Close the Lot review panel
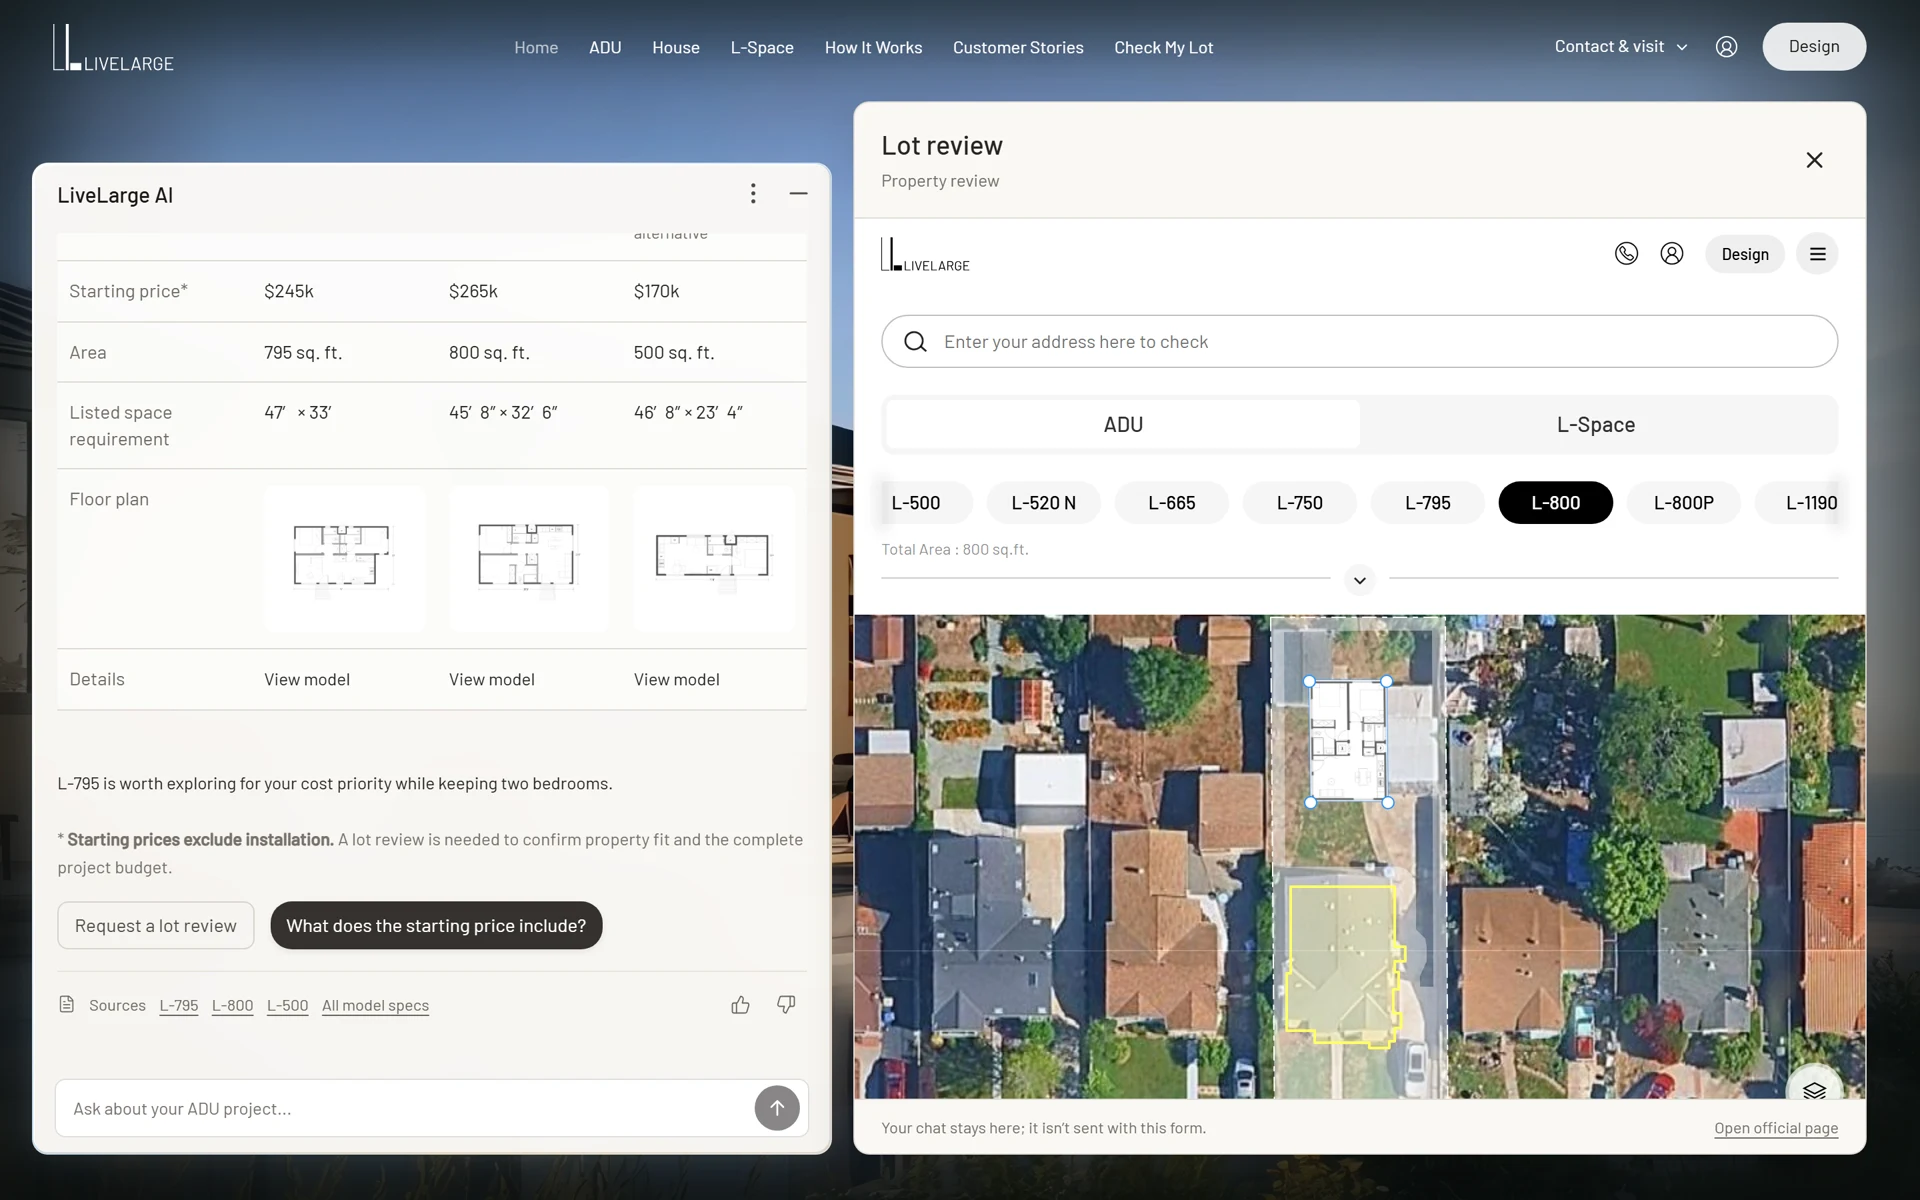This screenshot has height=1200, width=1920. click(1814, 160)
